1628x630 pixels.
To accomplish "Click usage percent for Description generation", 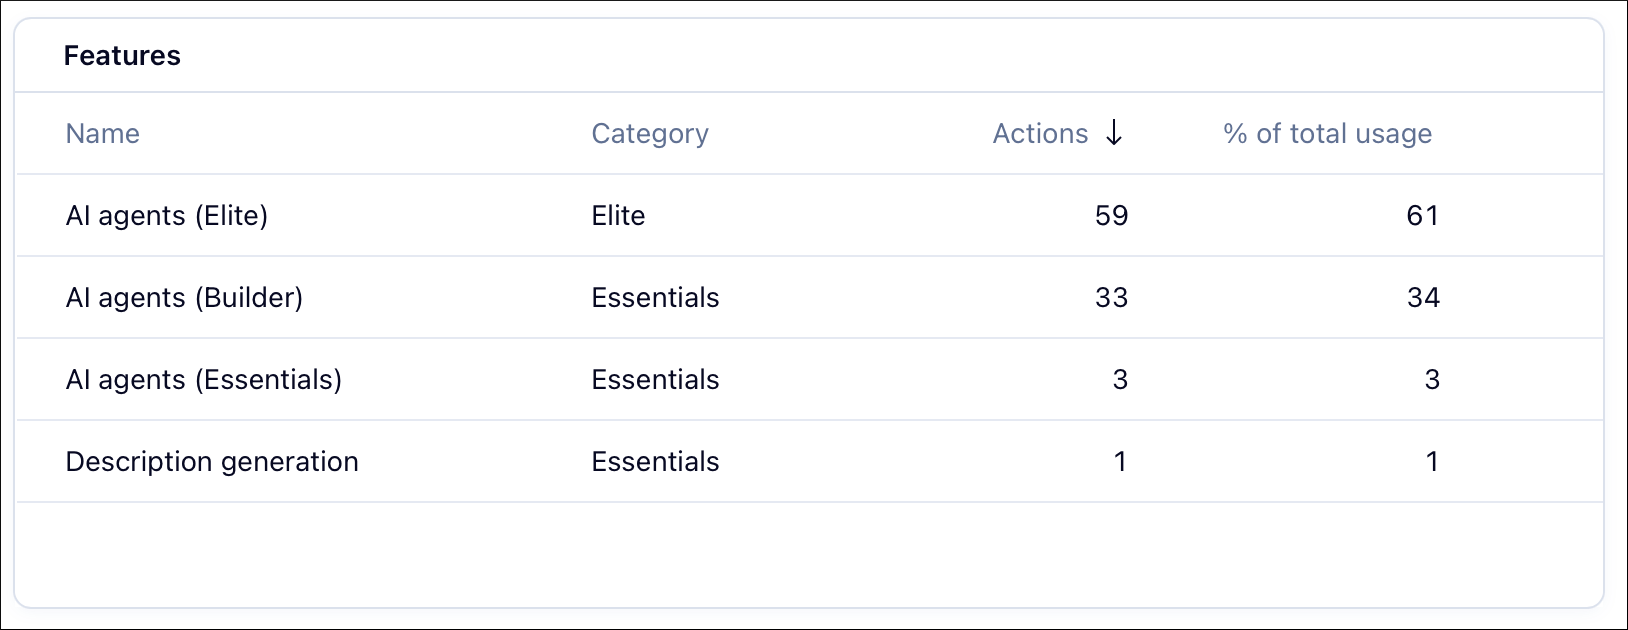I will pyautogui.click(x=1432, y=462).
